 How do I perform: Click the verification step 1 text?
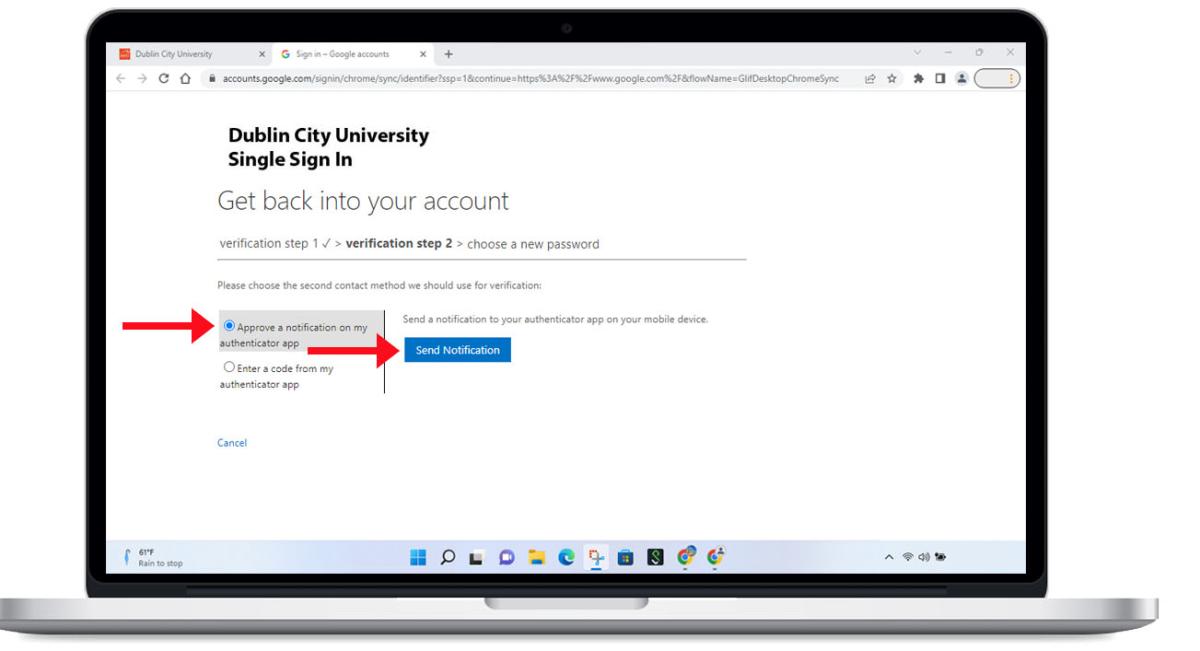coord(269,244)
